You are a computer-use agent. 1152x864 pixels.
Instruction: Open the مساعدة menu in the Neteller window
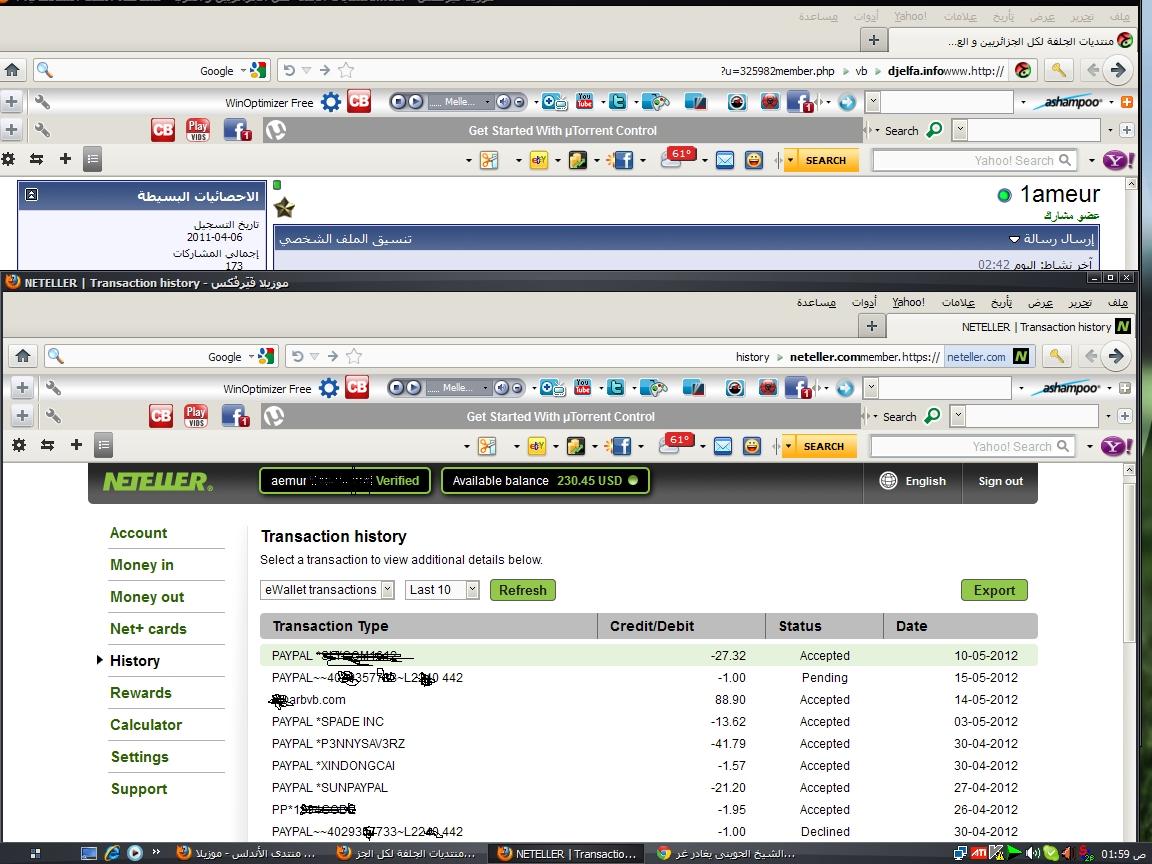point(816,302)
